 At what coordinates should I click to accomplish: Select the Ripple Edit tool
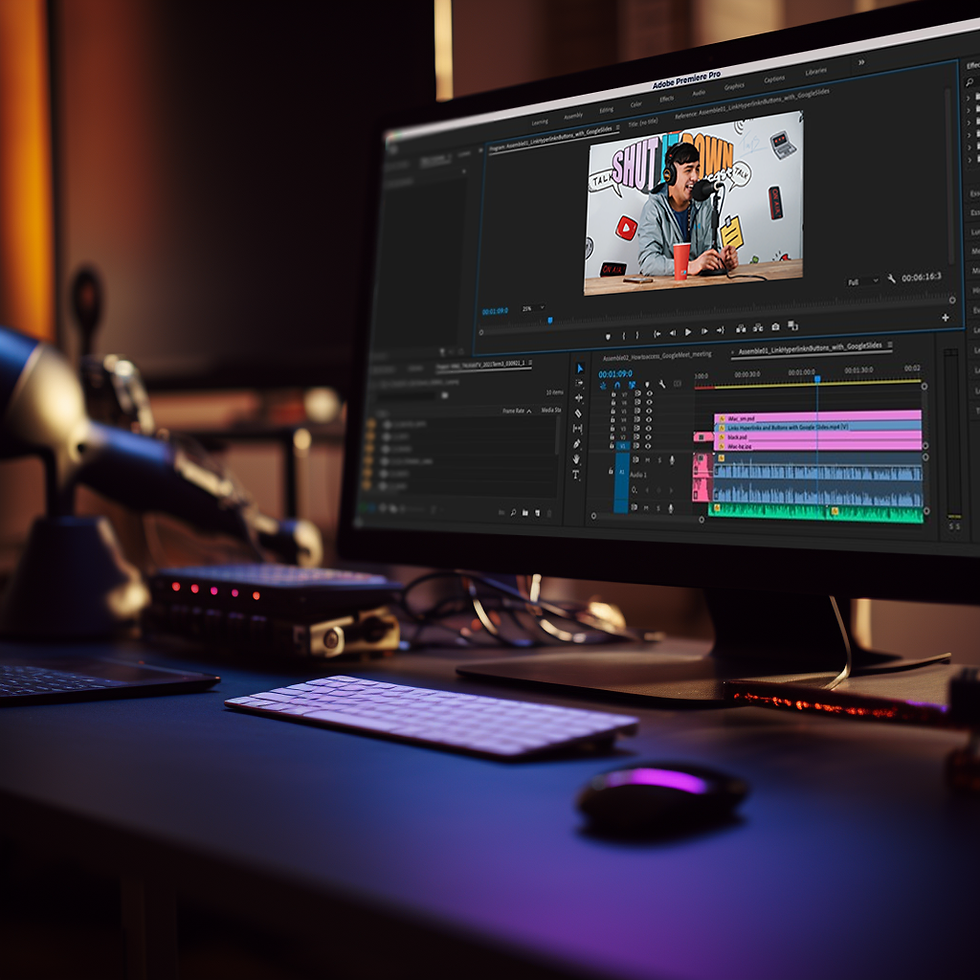point(579,398)
